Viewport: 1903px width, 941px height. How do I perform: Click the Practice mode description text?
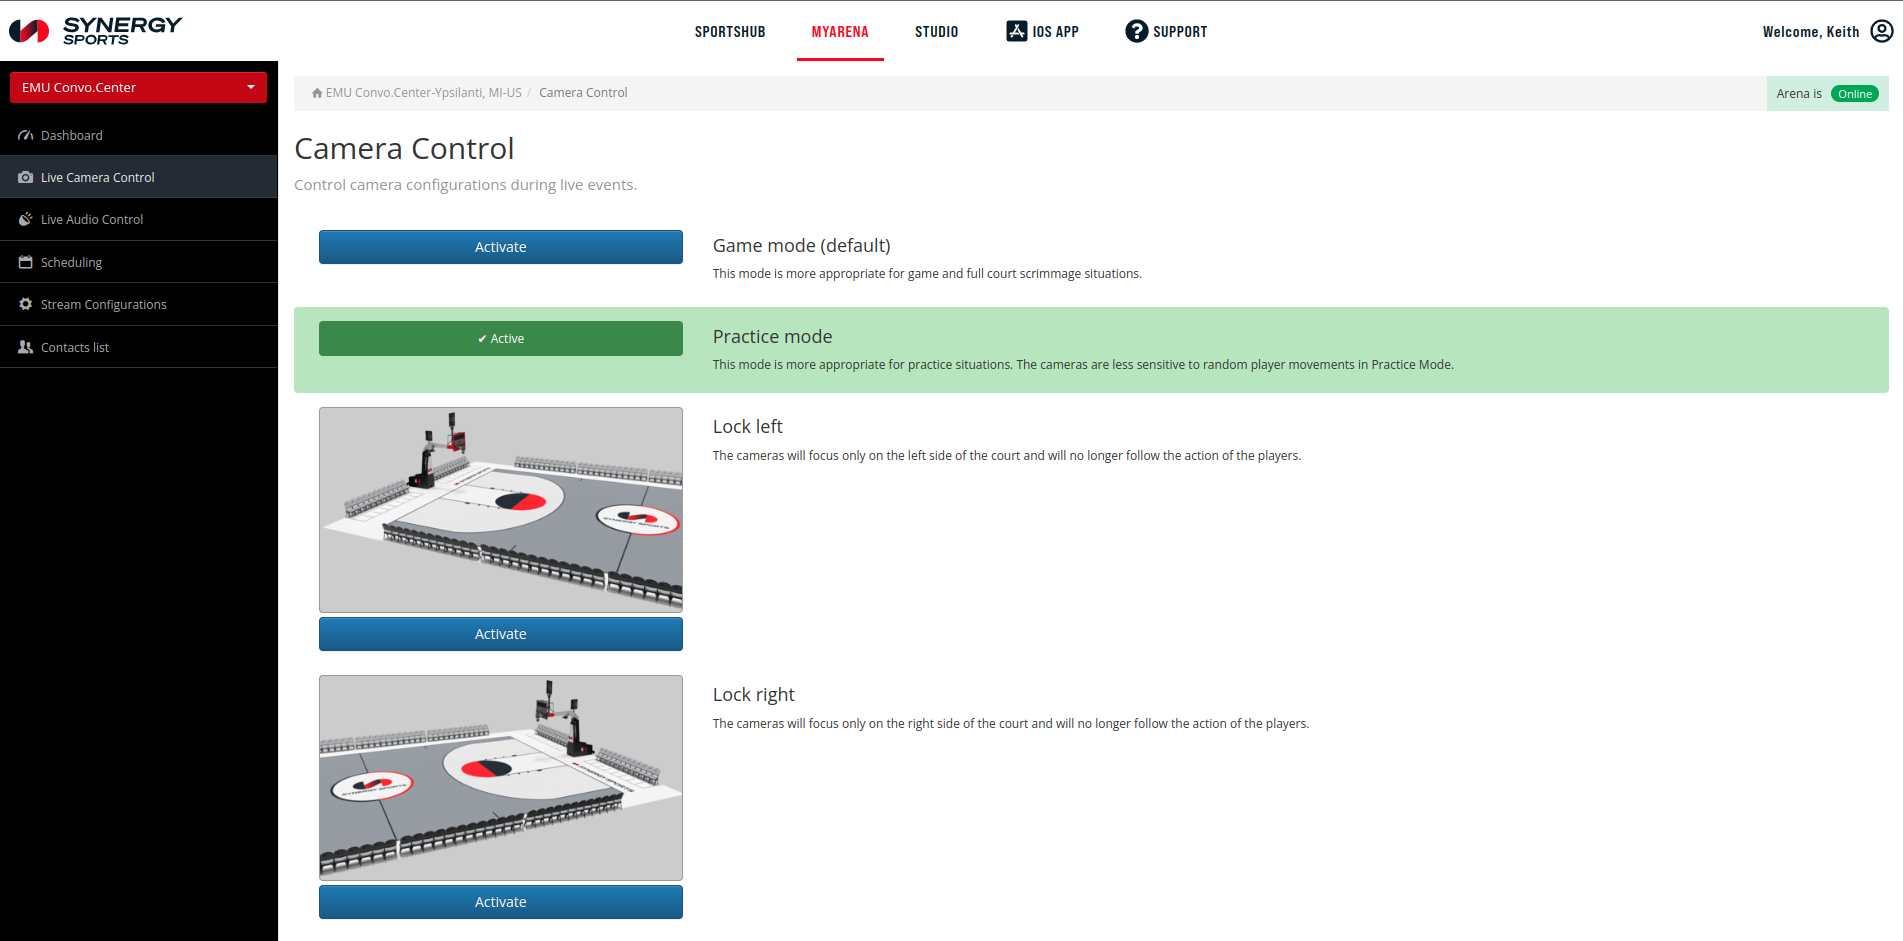pyautogui.click(x=1083, y=365)
